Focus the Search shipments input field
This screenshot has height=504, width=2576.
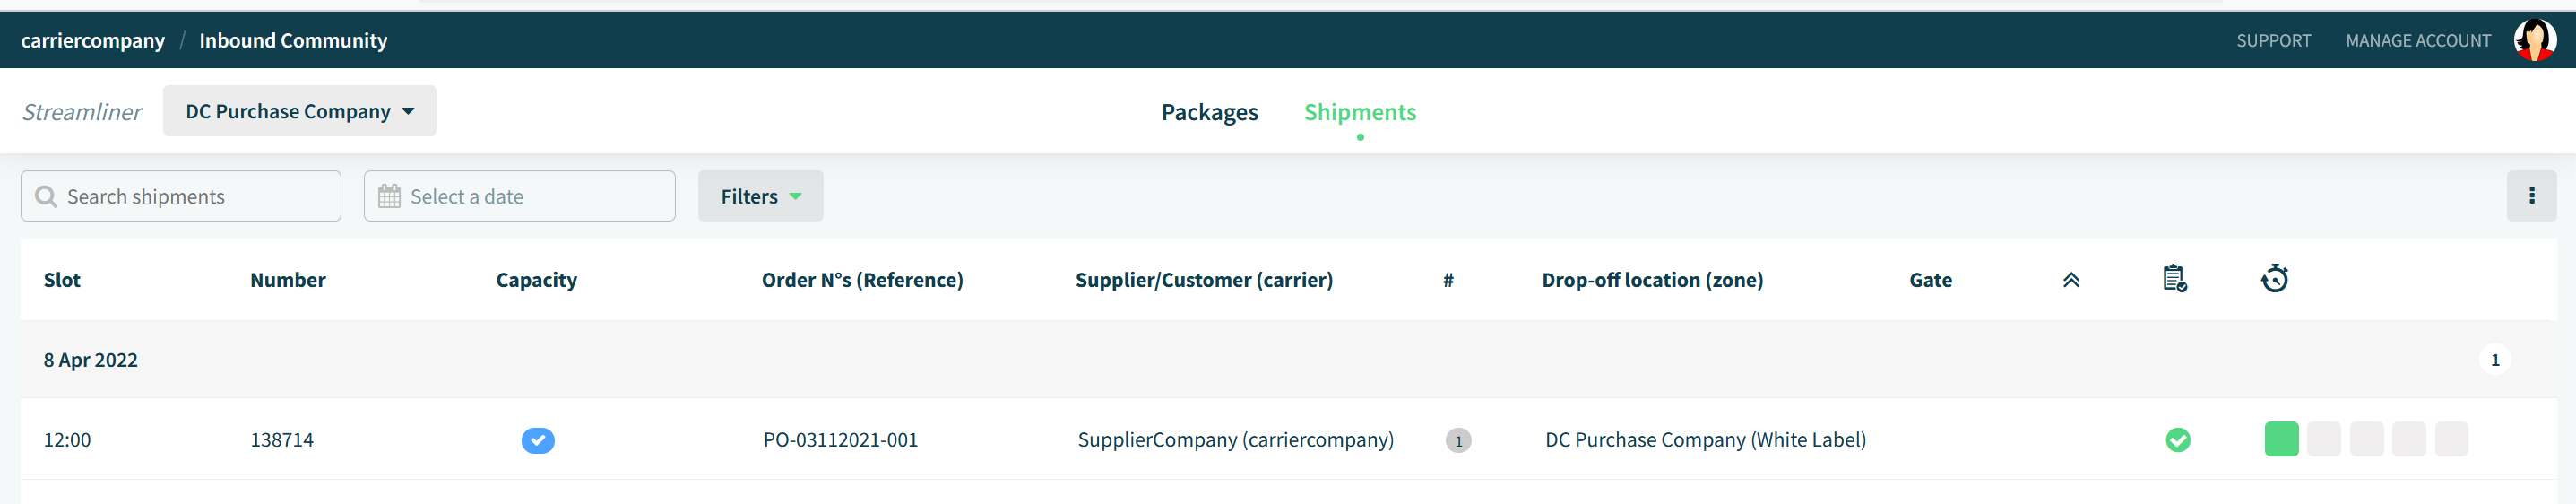[181, 196]
